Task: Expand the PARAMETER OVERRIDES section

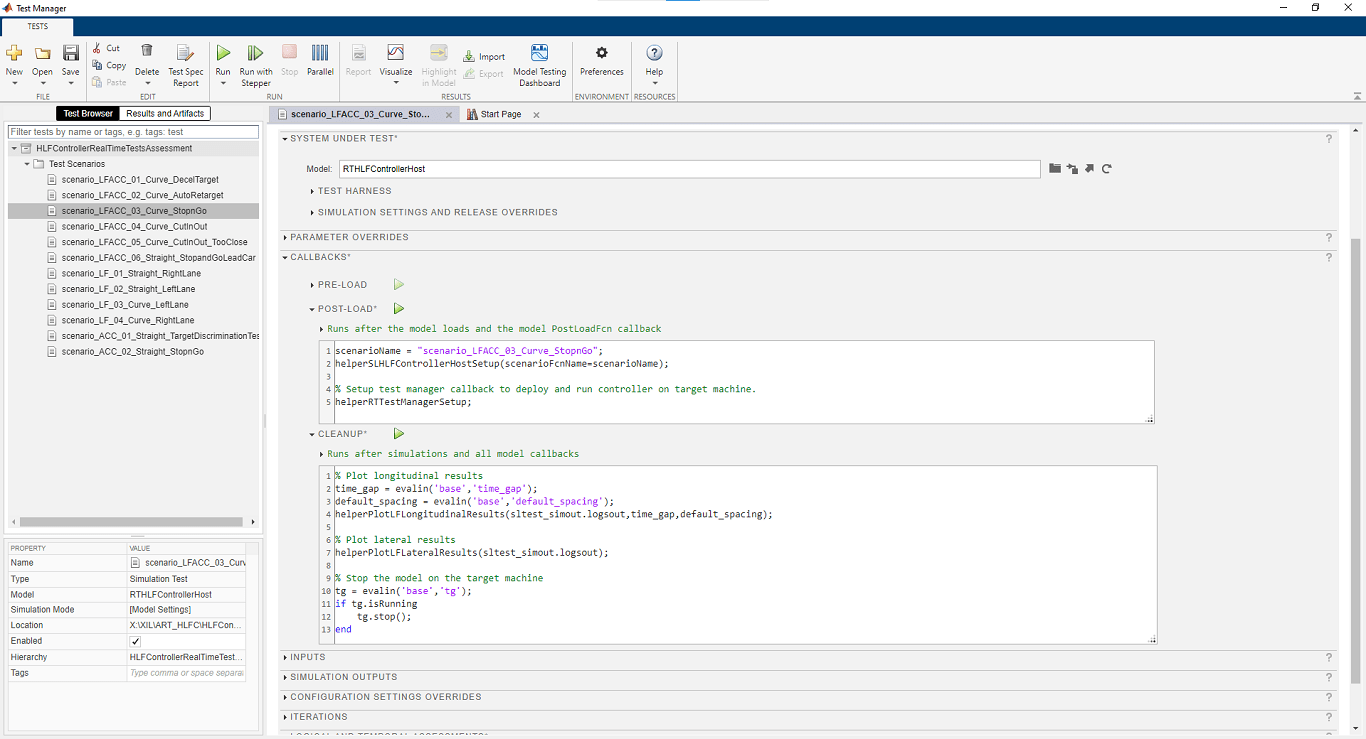Action: tap(349, 237)
